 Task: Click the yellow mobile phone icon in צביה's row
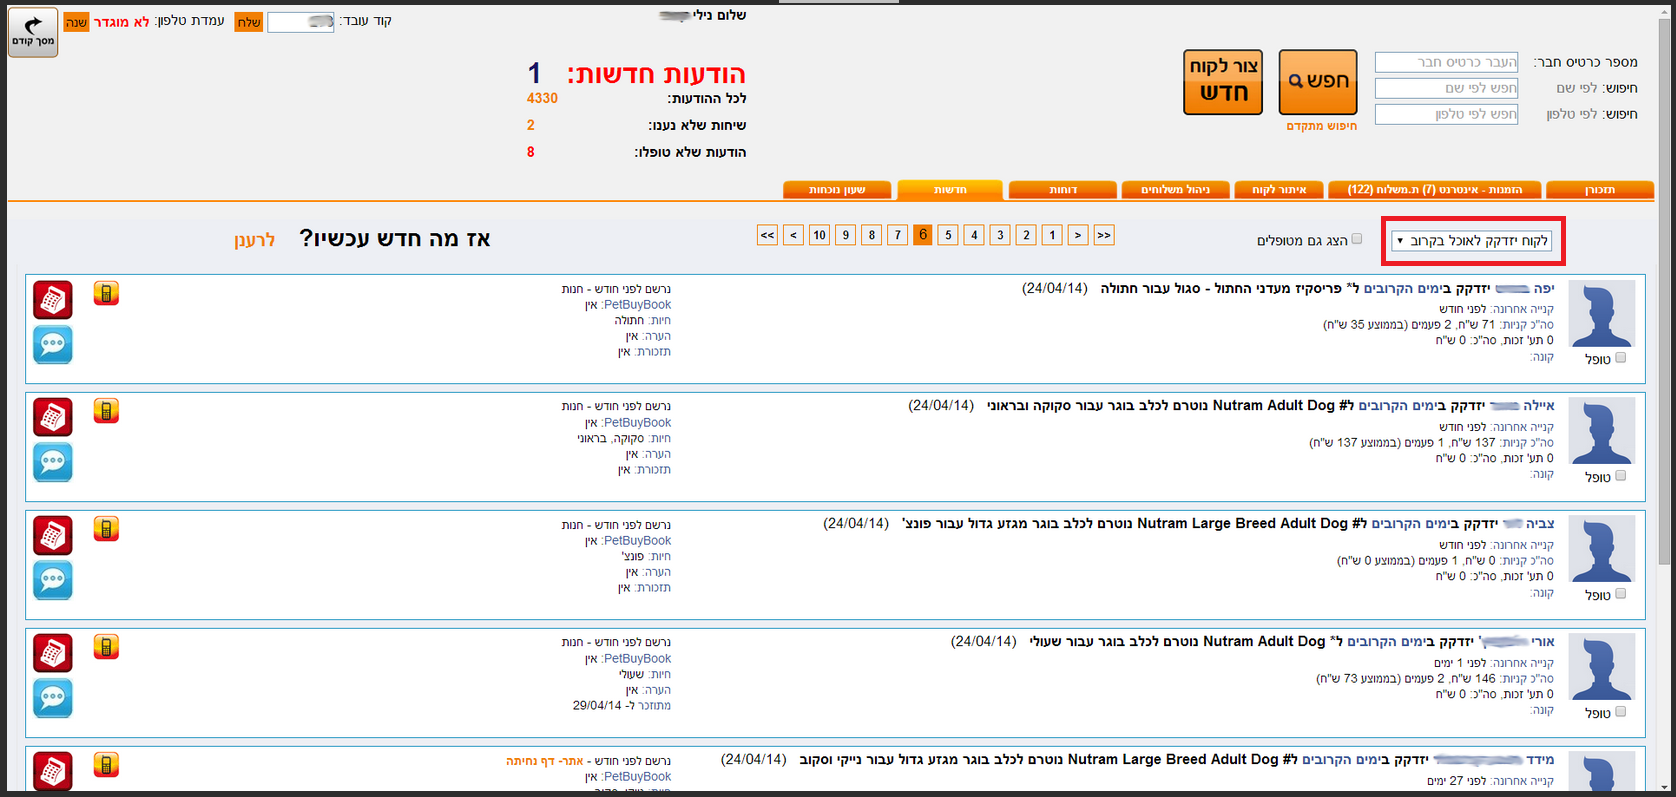click(106, 529)
